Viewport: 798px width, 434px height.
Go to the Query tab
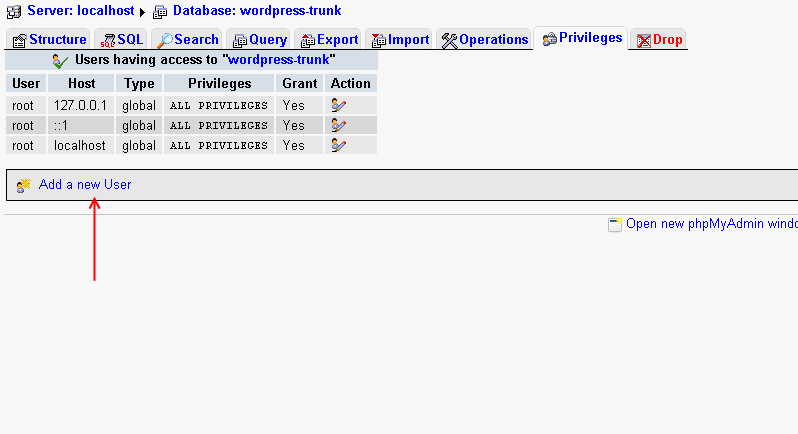point(260,40)
